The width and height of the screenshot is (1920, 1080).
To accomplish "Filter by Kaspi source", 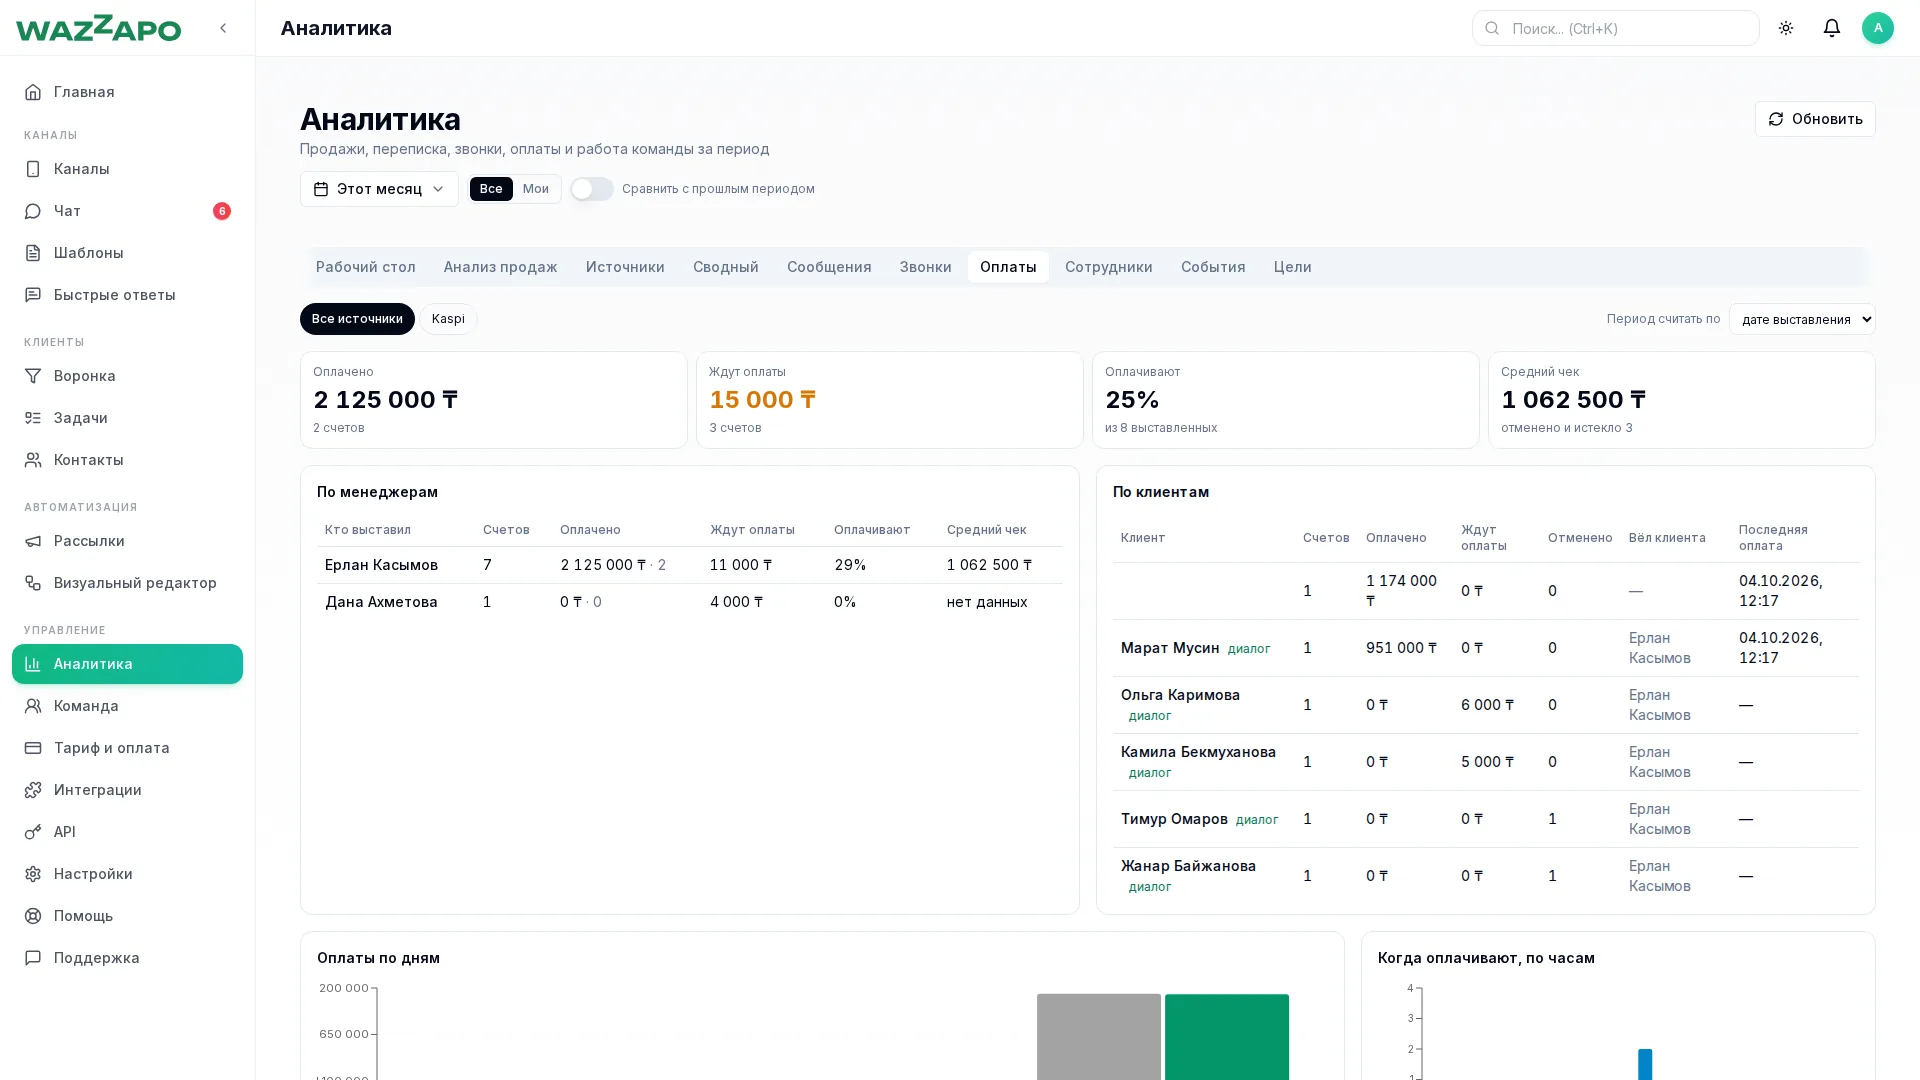I will pyautogui.click(x=448, y=319).
